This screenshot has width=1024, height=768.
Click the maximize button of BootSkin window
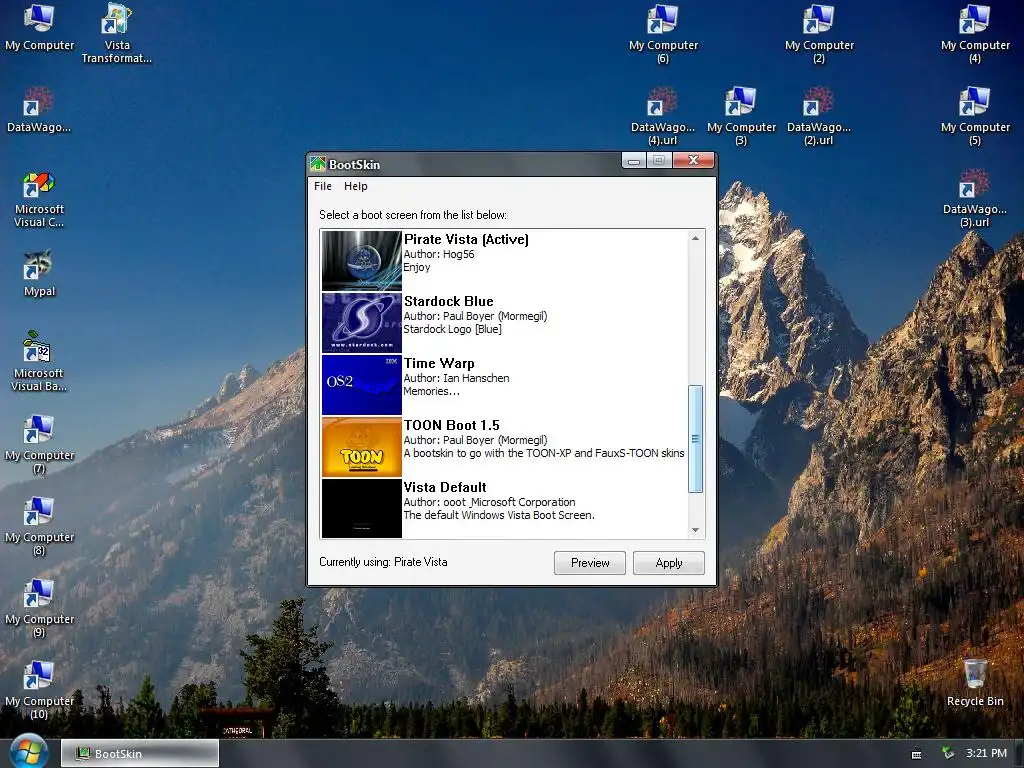tap(659, 161)
